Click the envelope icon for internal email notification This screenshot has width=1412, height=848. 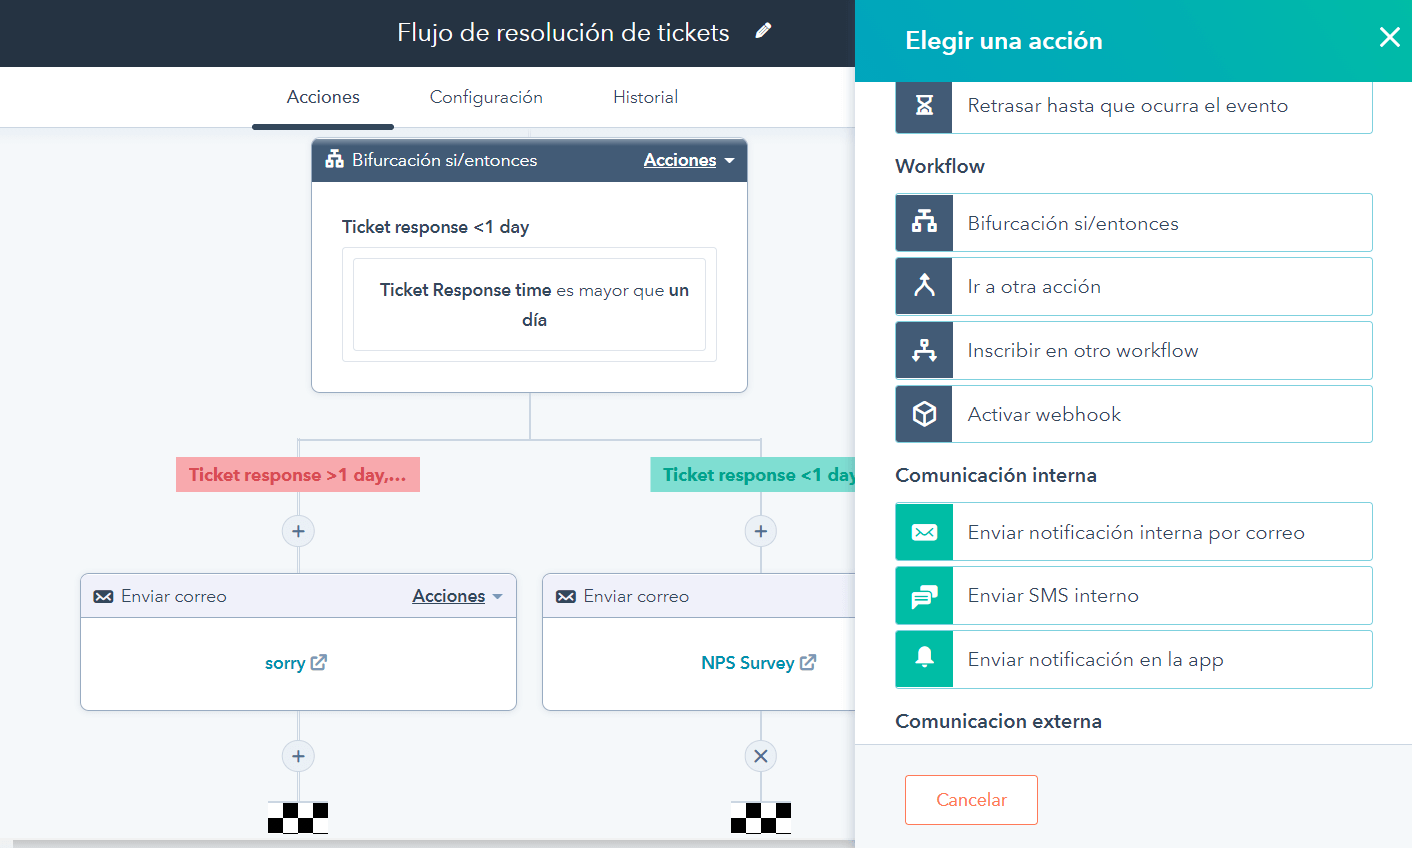pyautogui.click(x=924, y=532)
